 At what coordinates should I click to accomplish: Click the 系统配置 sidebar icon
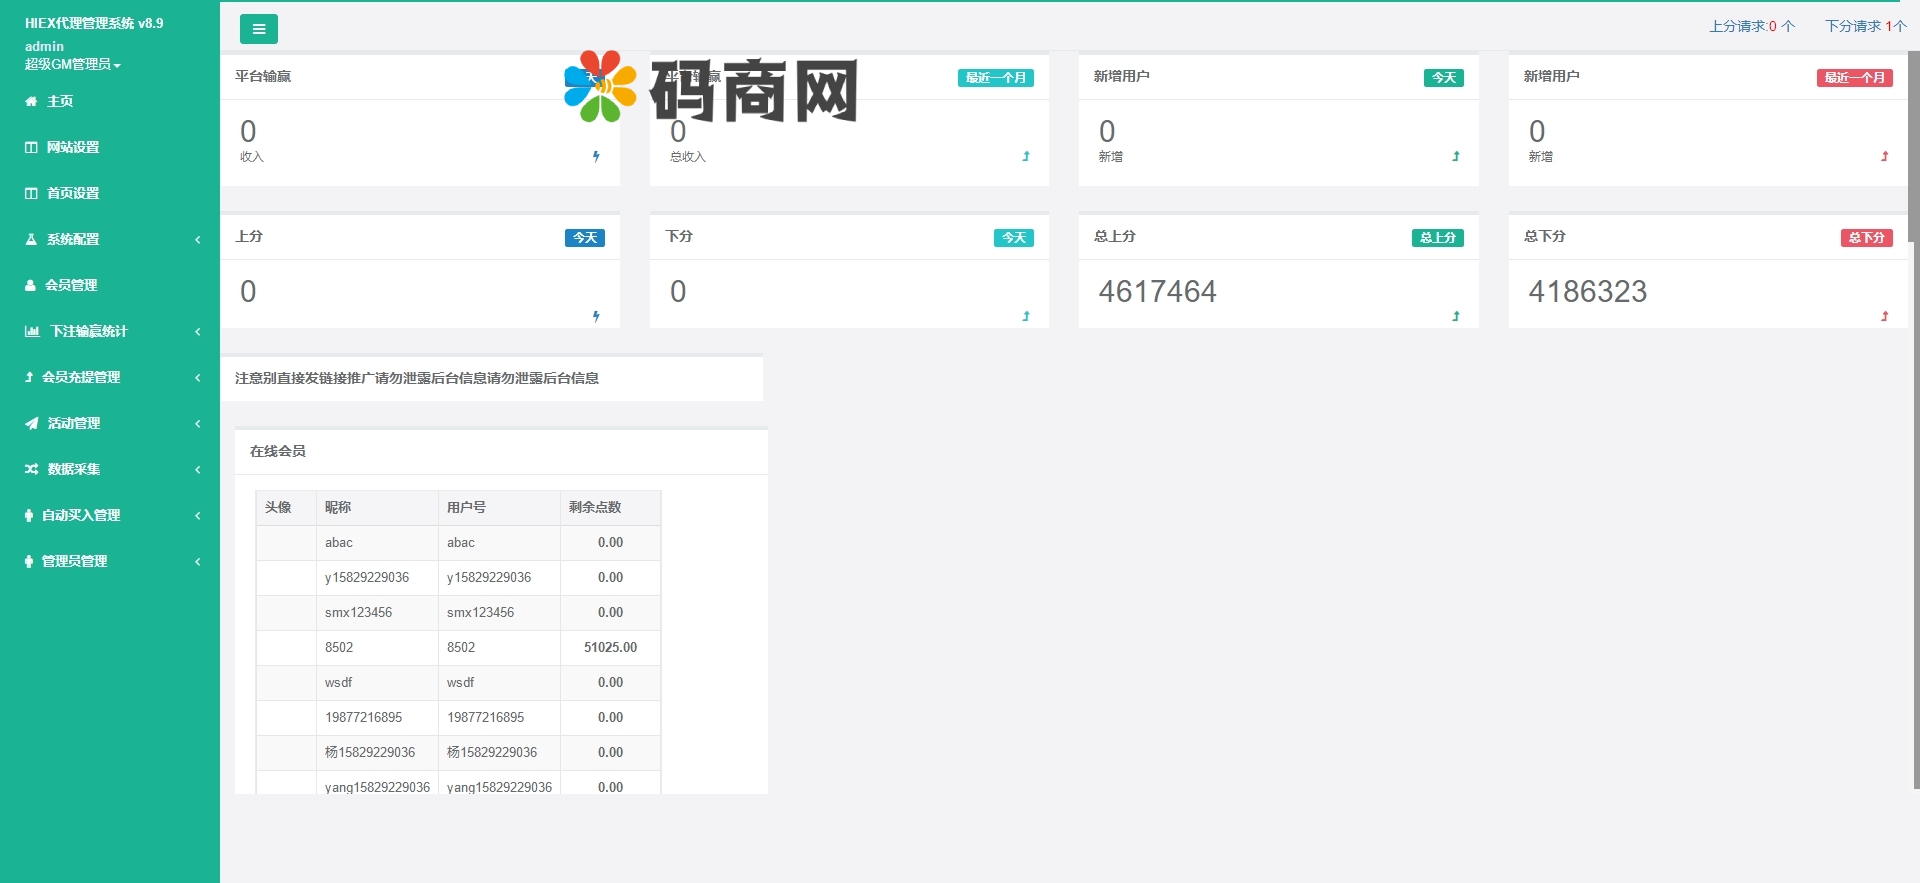coord(31,239)
